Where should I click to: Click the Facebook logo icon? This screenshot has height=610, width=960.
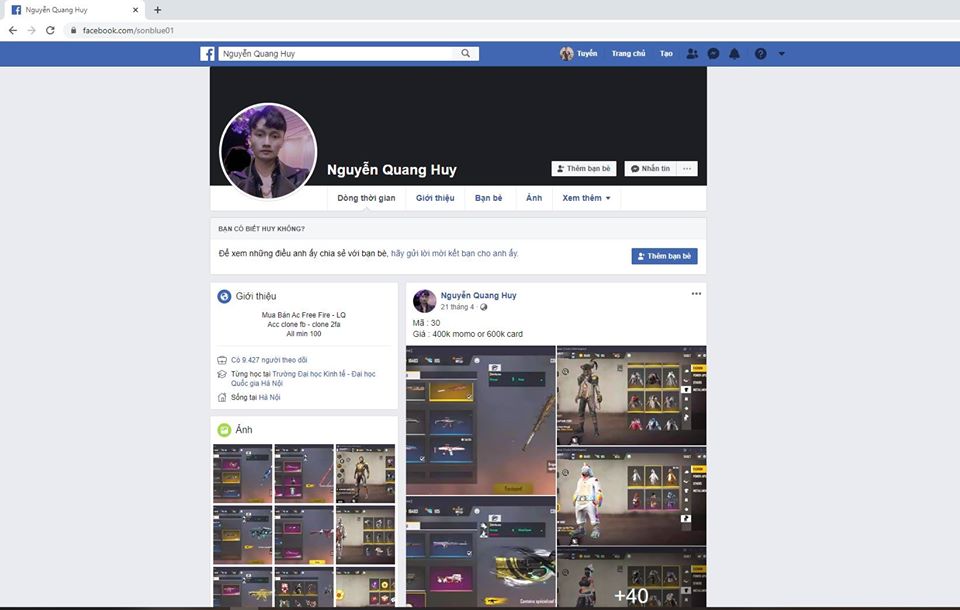point(208,54)
